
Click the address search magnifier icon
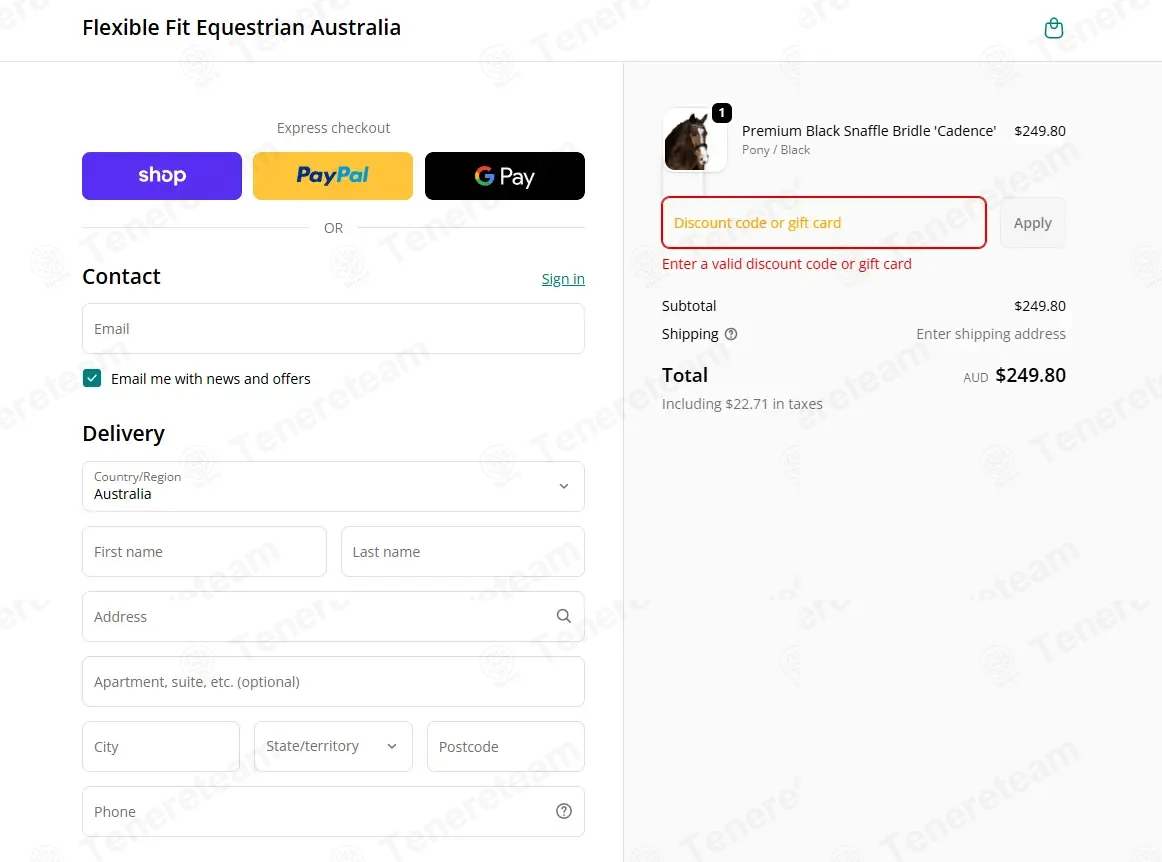[x=563, y=616]
